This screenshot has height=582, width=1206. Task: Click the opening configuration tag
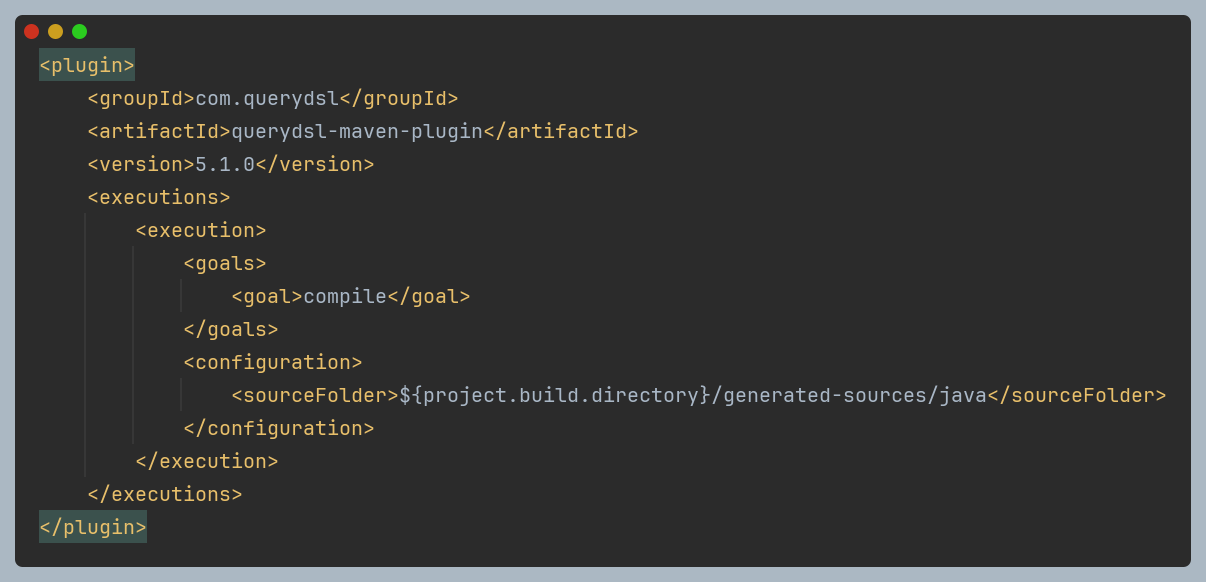pyautogui.click(x=273, y=362)
